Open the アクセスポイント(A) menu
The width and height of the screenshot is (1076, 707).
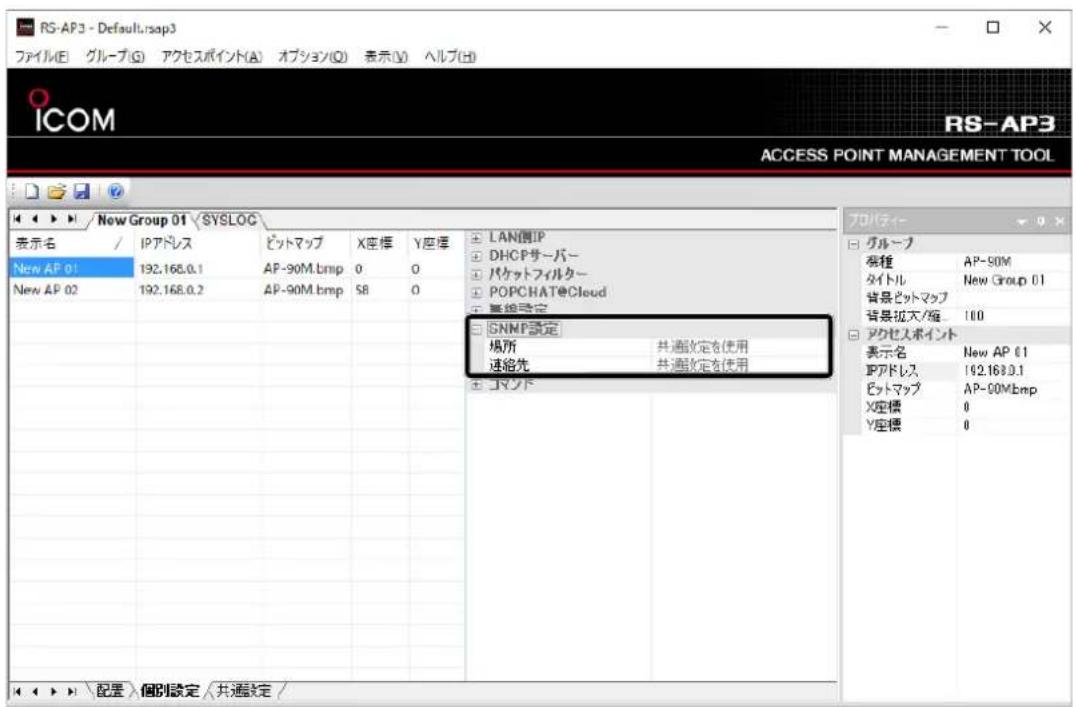point(211,57)
